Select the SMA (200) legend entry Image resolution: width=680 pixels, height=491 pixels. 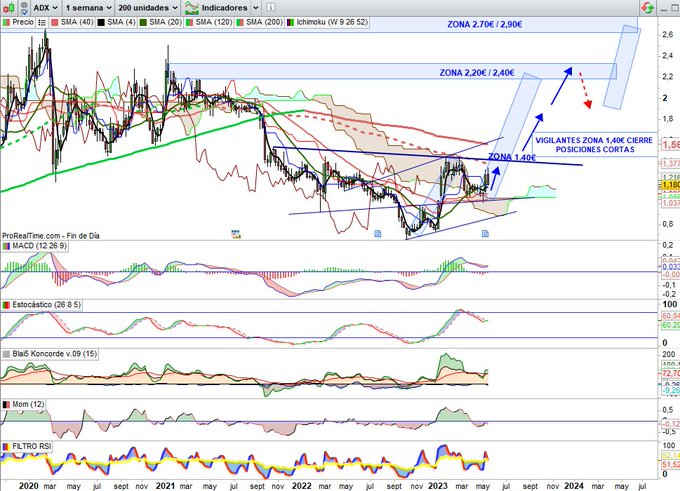(259, 22)
